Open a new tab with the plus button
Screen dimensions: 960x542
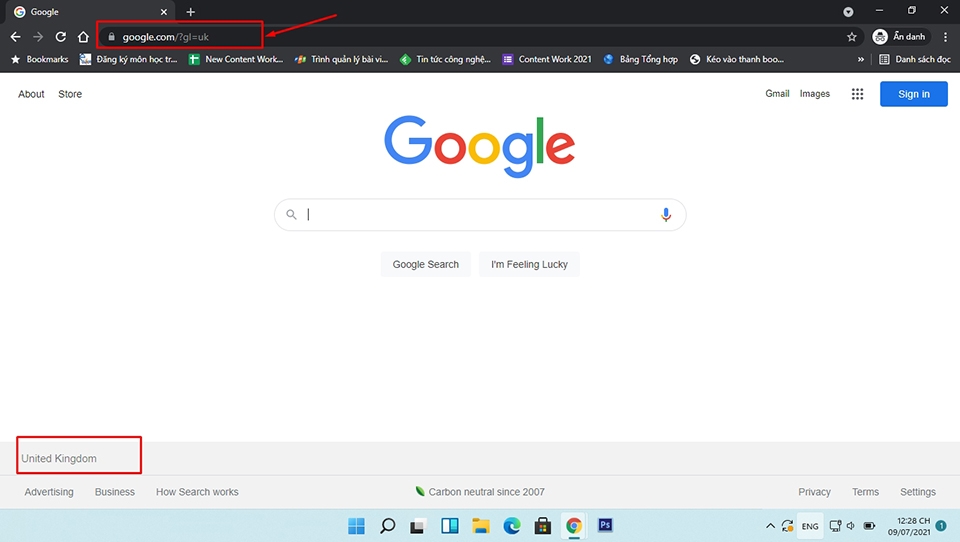point(190,12)
